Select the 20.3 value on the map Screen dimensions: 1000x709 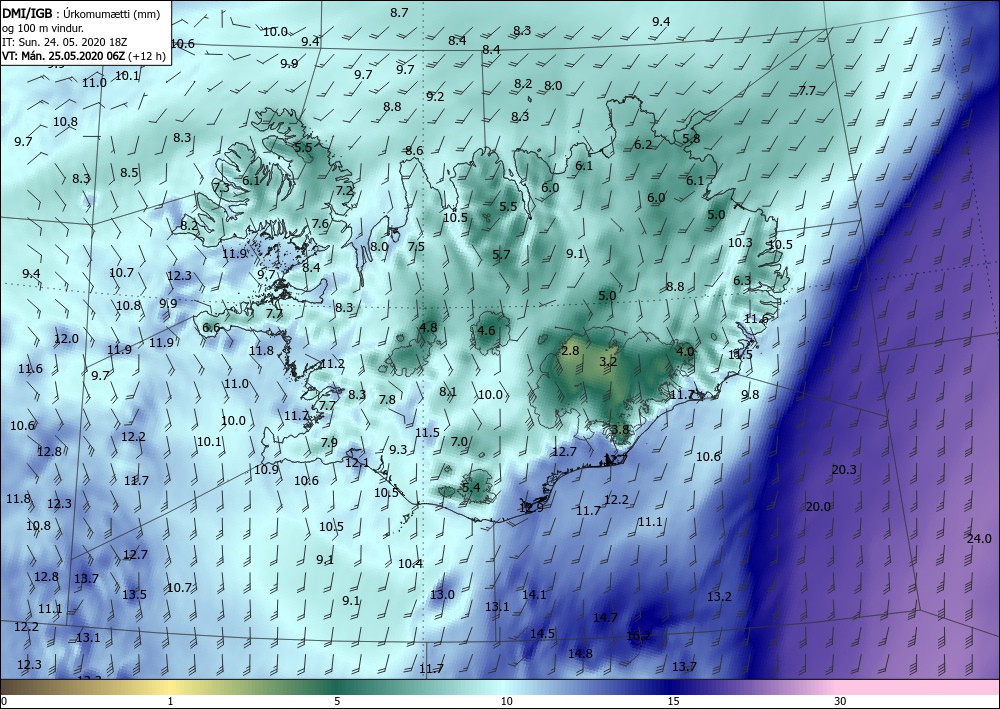(x=844, y=470)
